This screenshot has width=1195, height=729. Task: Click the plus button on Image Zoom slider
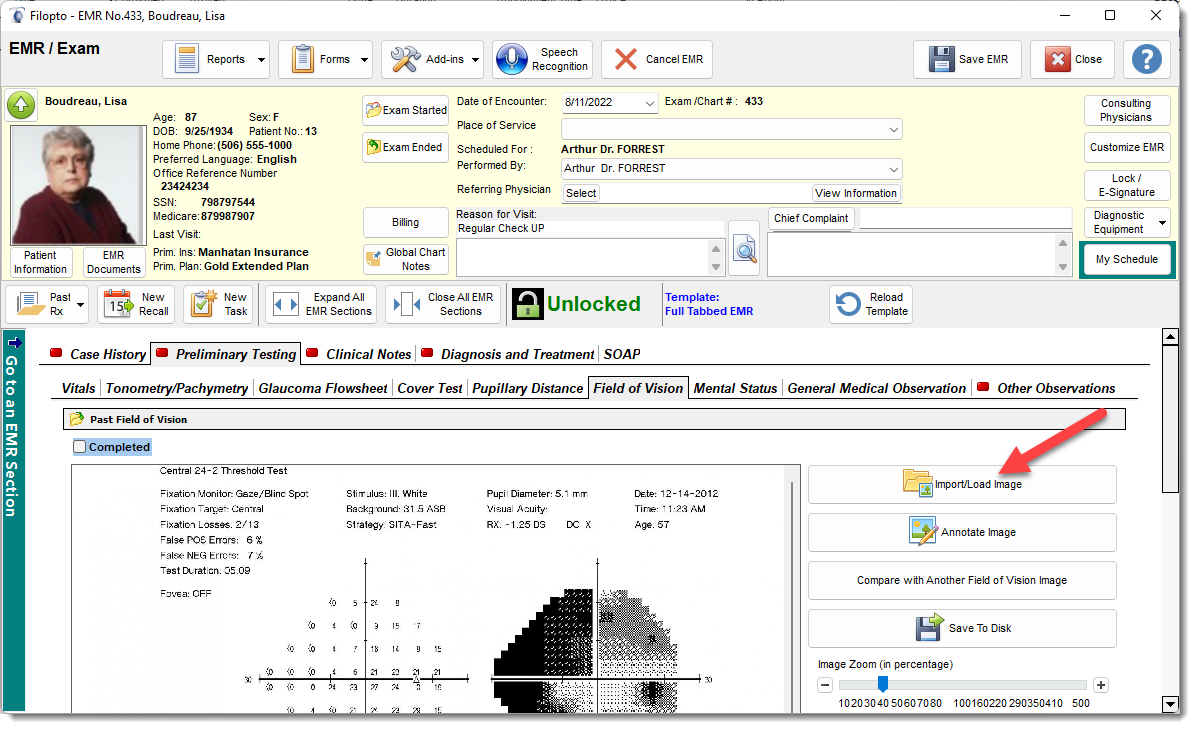[1100, 685]
